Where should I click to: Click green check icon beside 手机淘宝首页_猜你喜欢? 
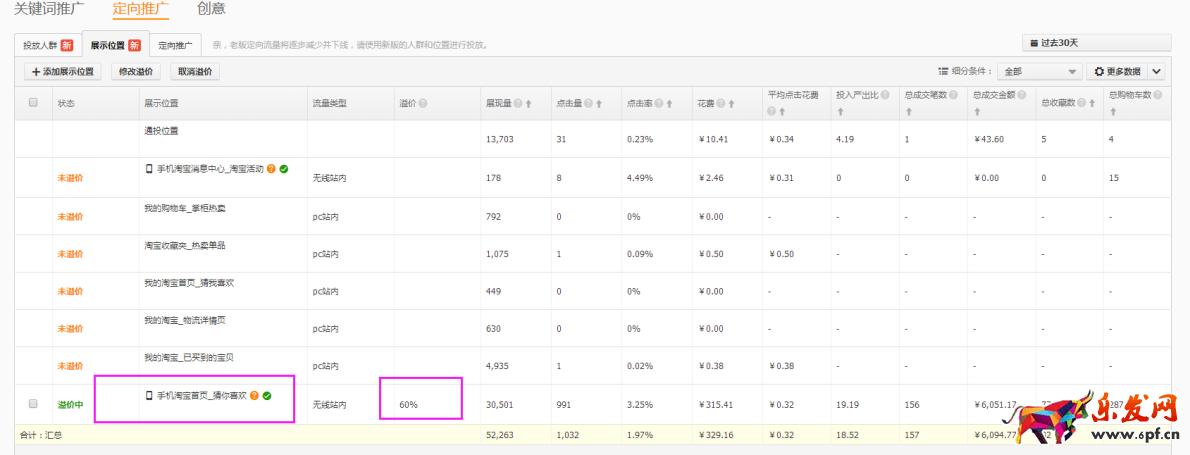click(267, 396)
